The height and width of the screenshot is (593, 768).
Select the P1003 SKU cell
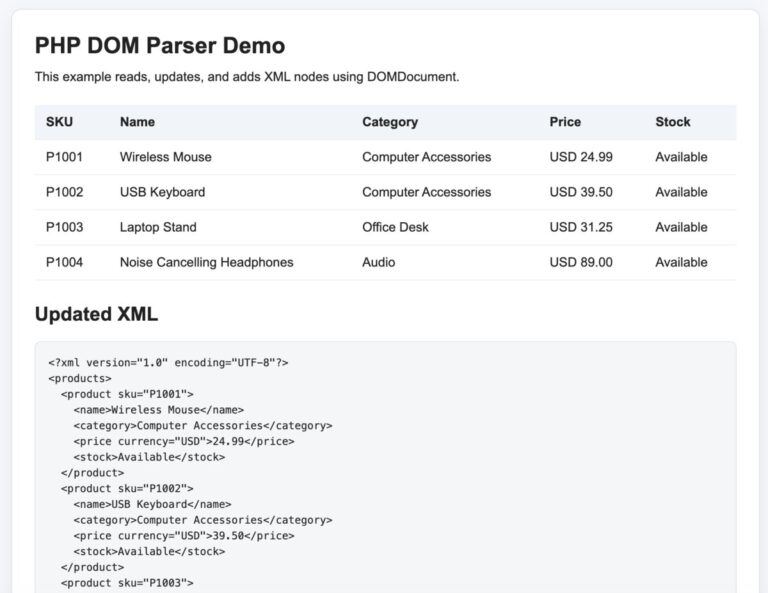(64, 227)
